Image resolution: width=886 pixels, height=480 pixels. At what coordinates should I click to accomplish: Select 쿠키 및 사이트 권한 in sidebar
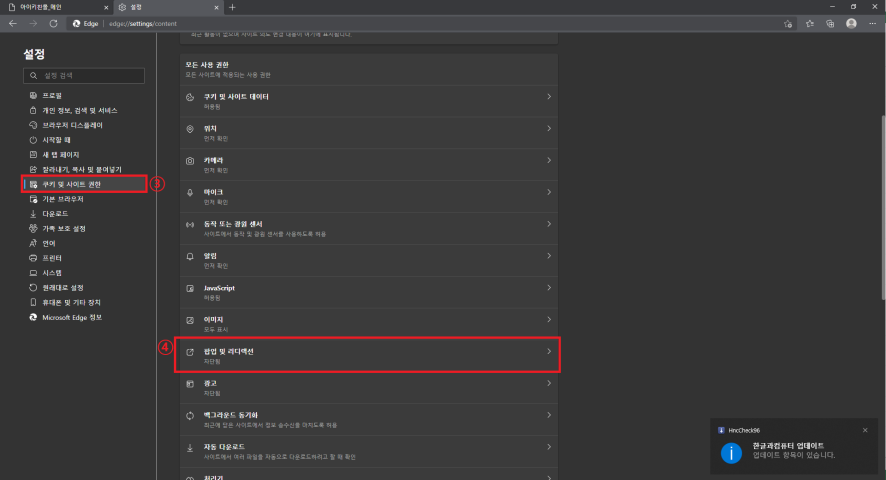[x=85, y=185]
